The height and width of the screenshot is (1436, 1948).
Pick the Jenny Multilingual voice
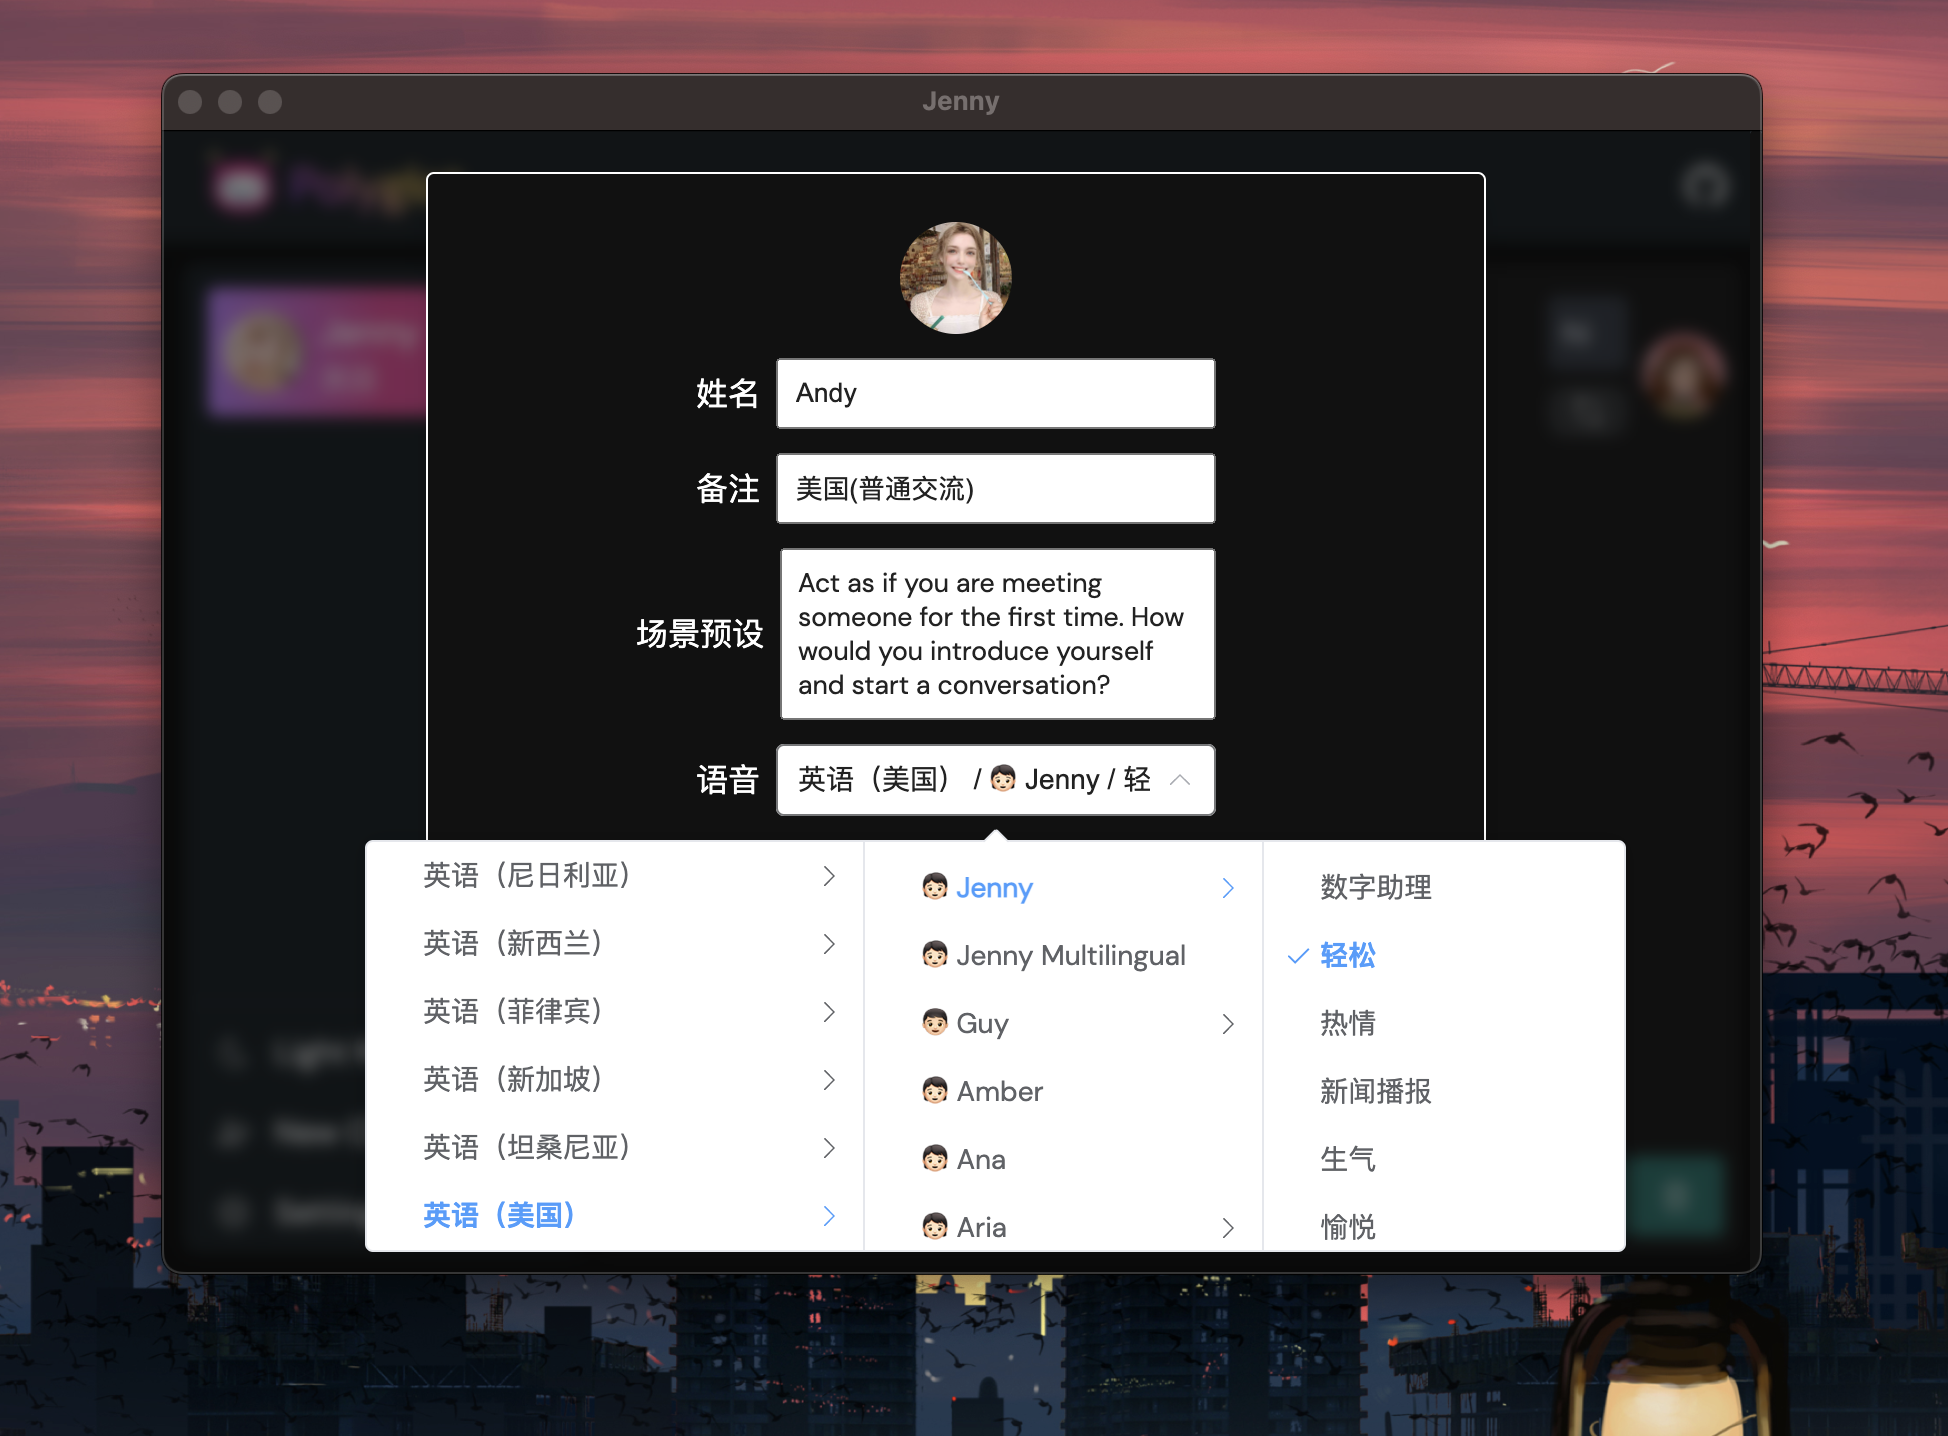tap(1070, 956)
